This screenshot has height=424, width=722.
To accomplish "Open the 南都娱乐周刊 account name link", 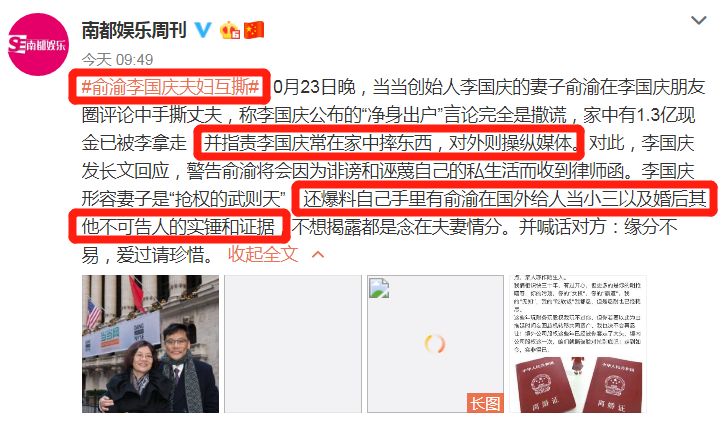I will (134, 30).
